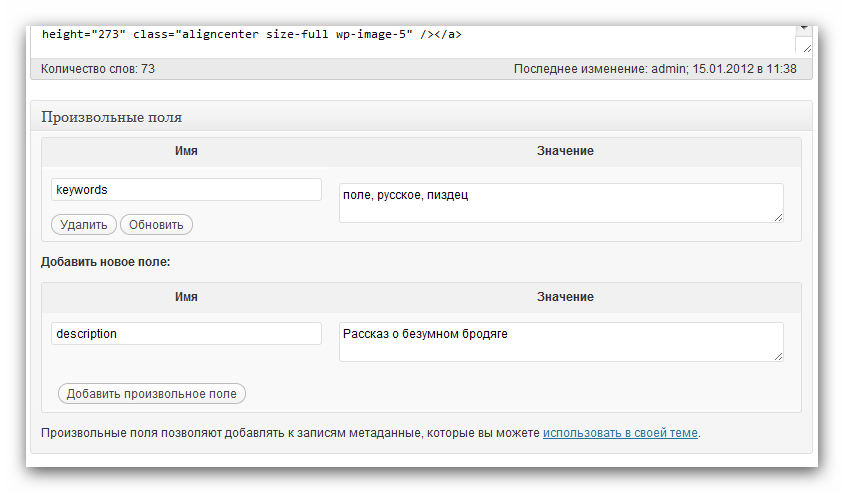844x493 pixels.
Task: Click the Удалить button under keywords
Action: coord(83,224)
